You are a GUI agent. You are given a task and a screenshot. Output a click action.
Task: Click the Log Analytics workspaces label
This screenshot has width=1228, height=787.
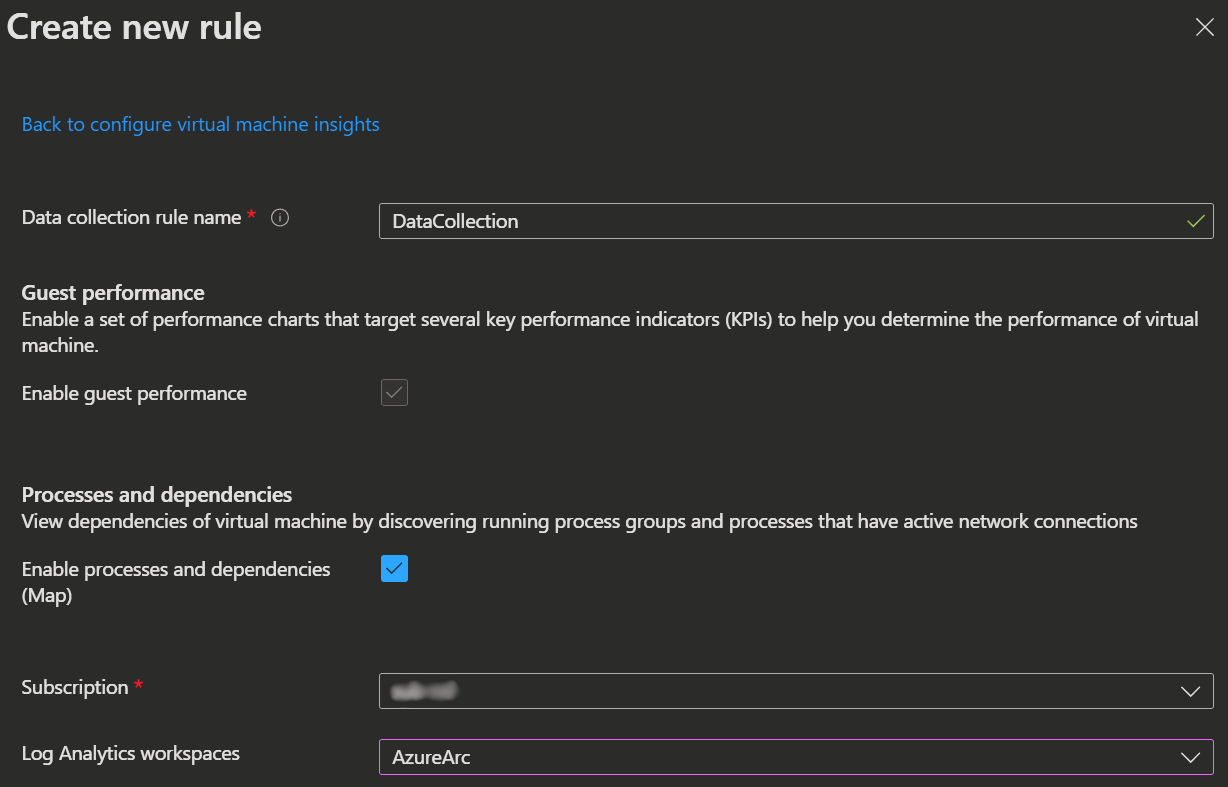tap(131, 753)
